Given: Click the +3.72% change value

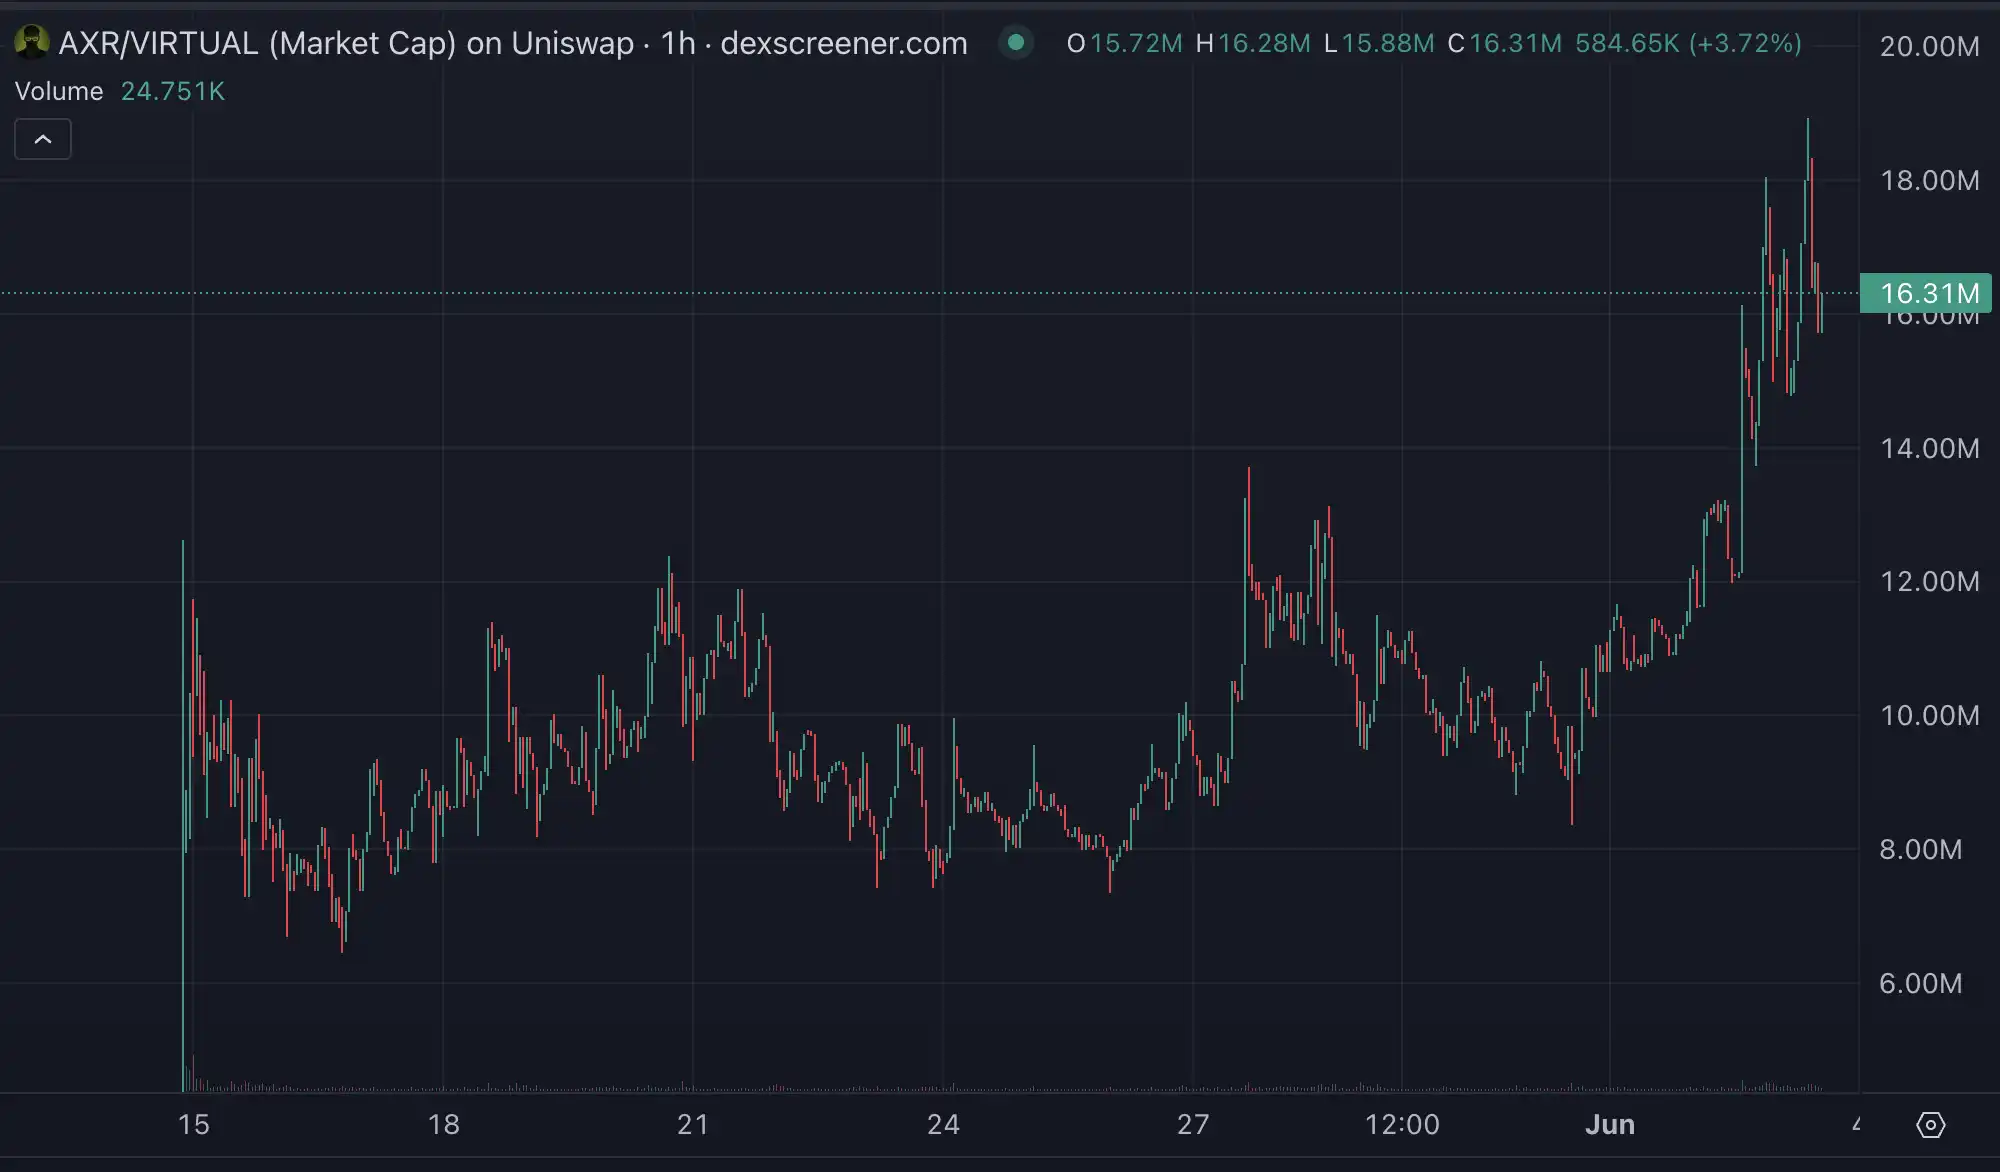Looking at the screenshot, I should pos(1745,43).
